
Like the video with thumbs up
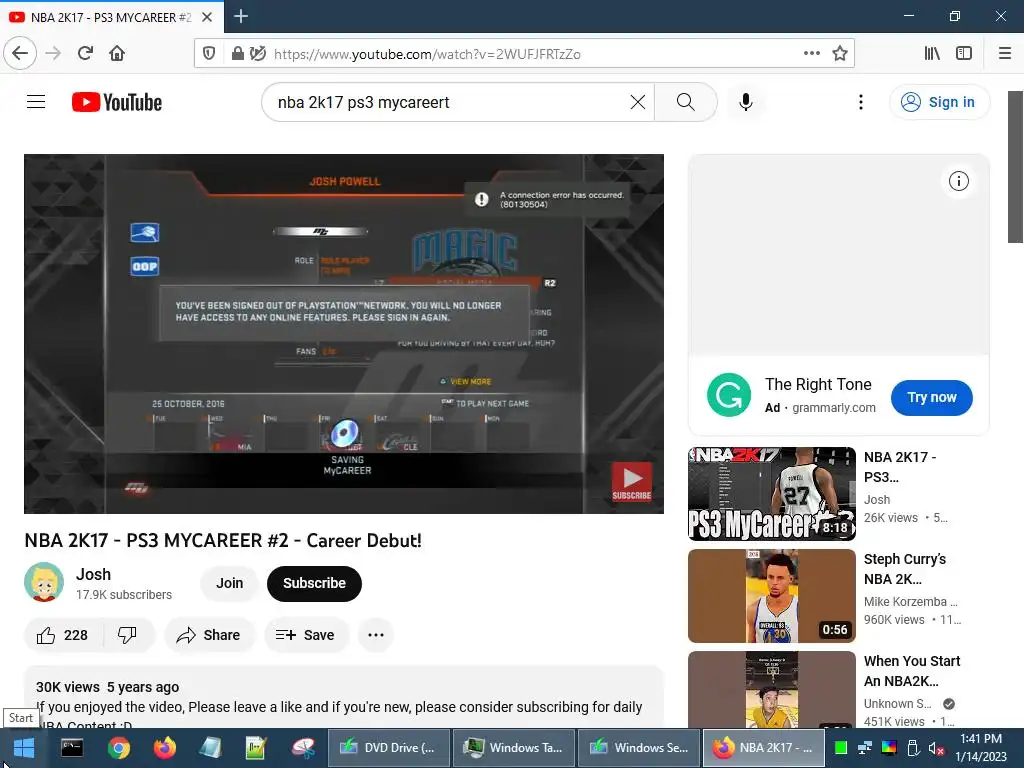(x=63, y=635)
